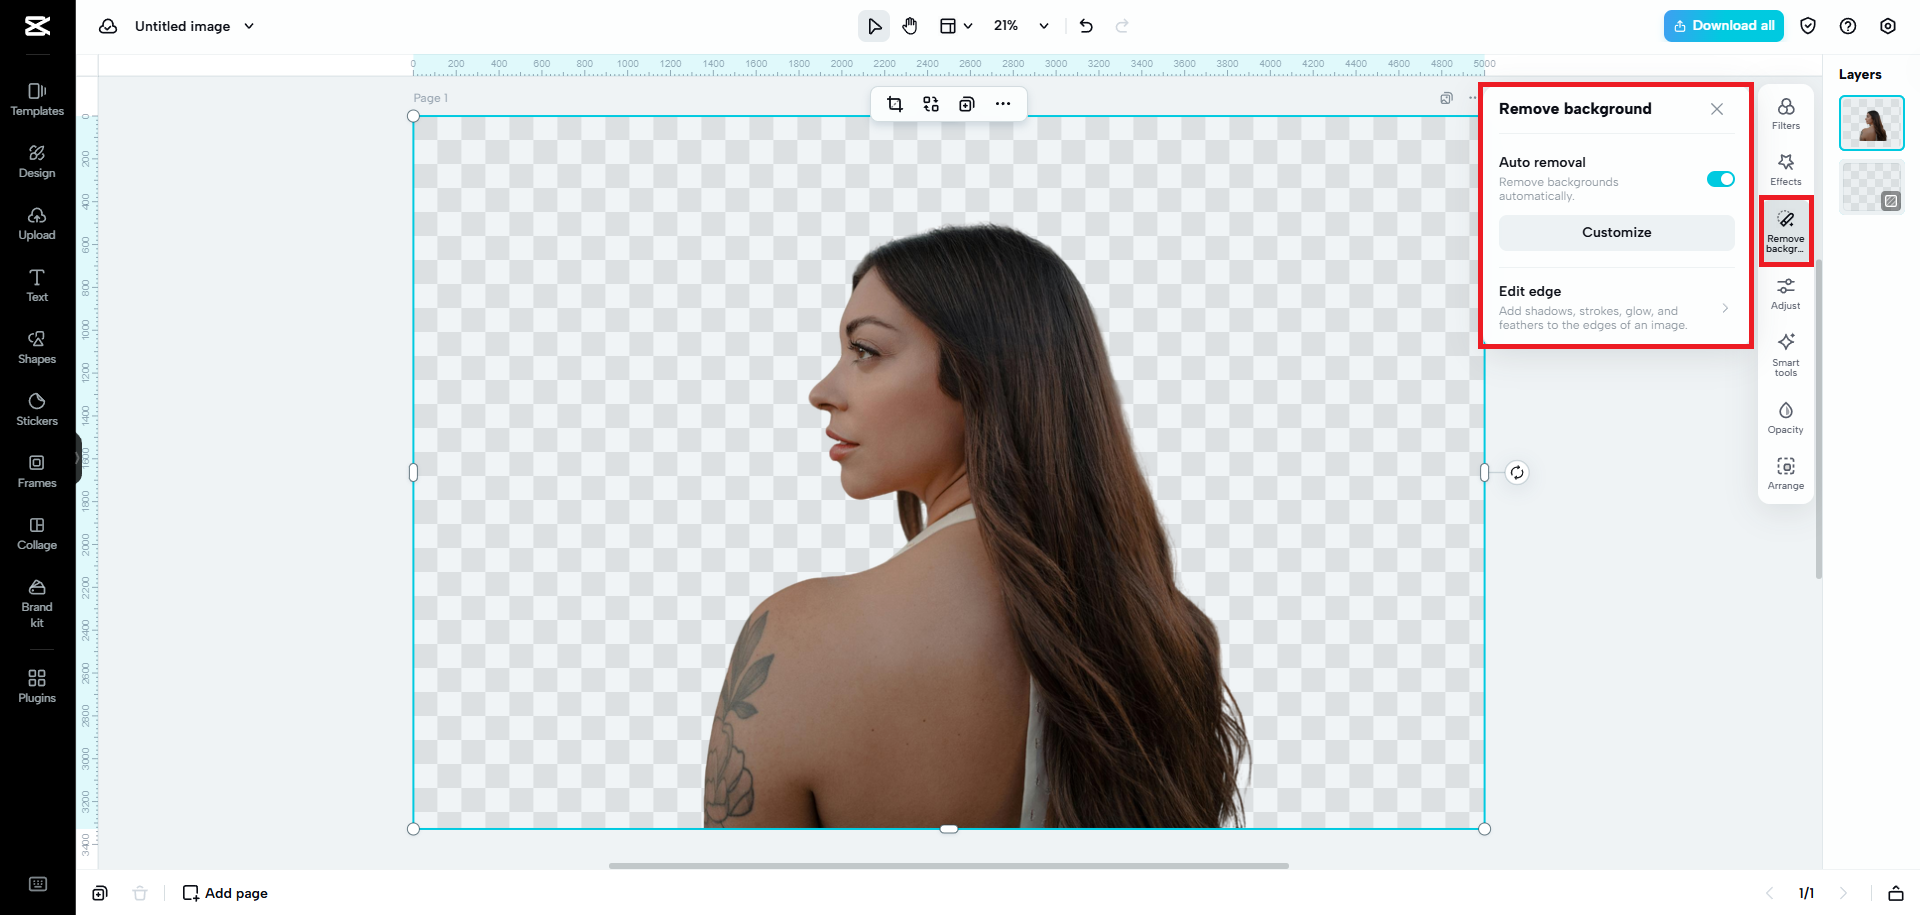Open the Stickers panel

(x=37, y=408)
